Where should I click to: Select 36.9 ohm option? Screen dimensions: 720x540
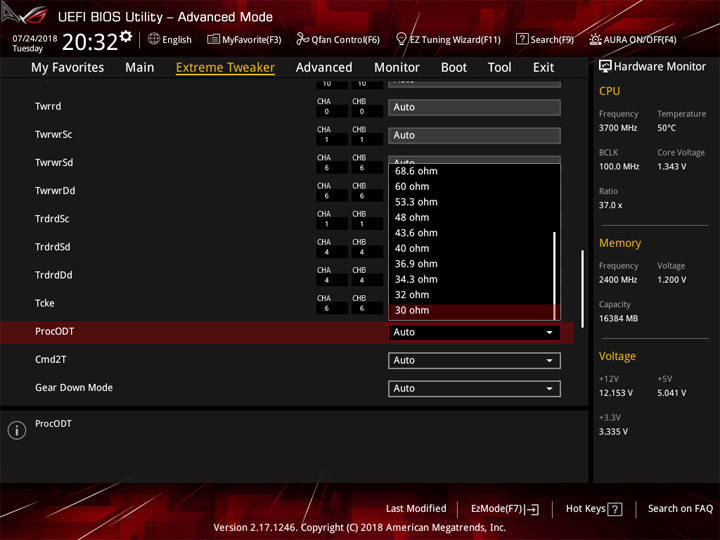click(471, 264)
